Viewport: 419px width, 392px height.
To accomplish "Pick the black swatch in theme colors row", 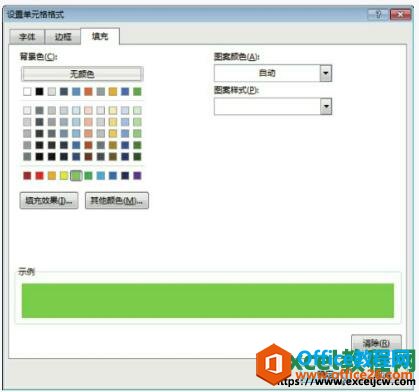I will tap(39, 91).
